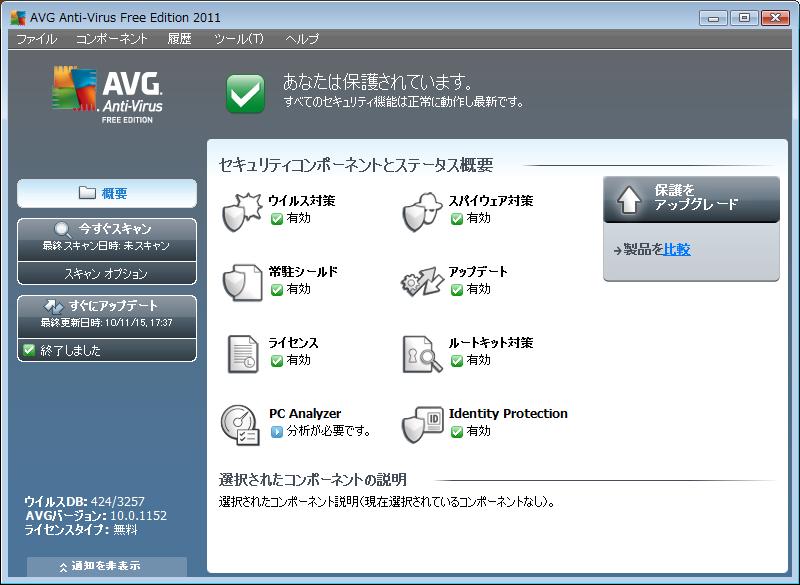
Task: Select the アップデート component label
Action: (478, 271)
